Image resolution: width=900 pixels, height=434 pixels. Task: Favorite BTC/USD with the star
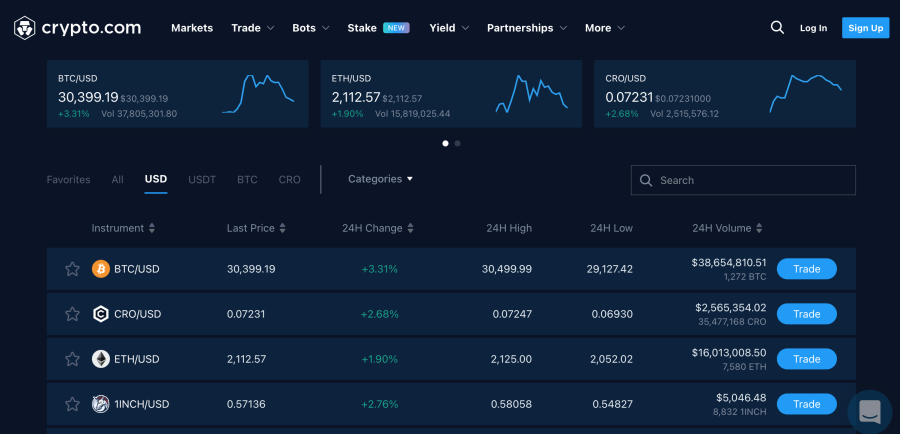point(72,269)
